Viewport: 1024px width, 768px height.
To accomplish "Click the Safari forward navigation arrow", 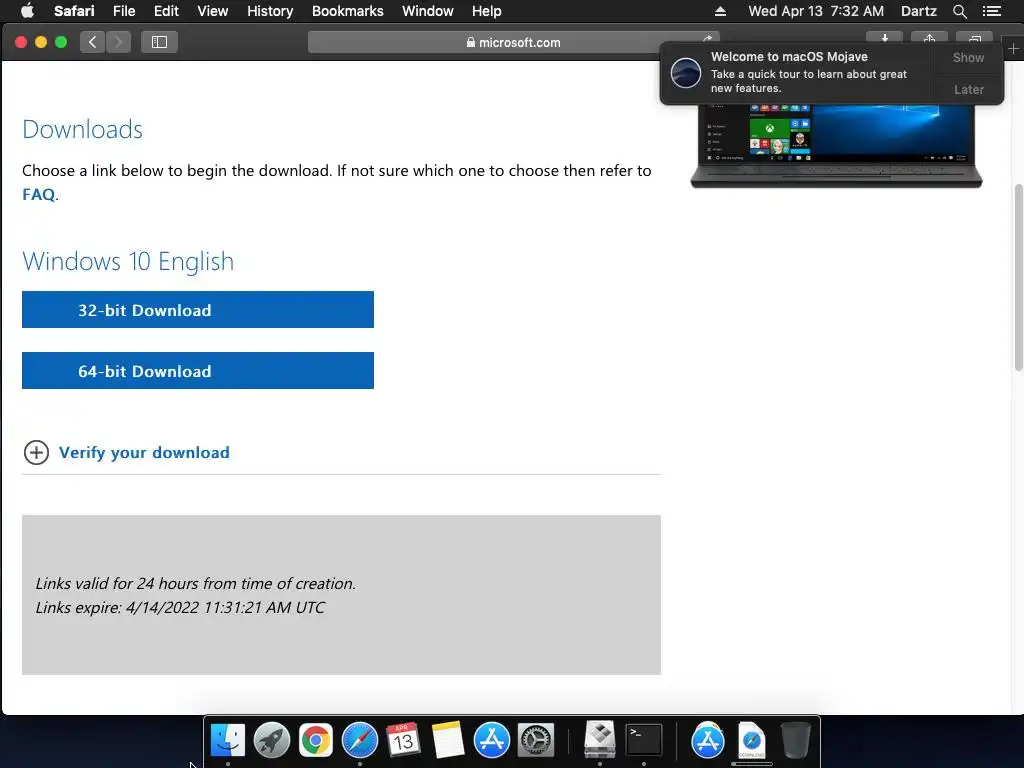I will (118, 42).
